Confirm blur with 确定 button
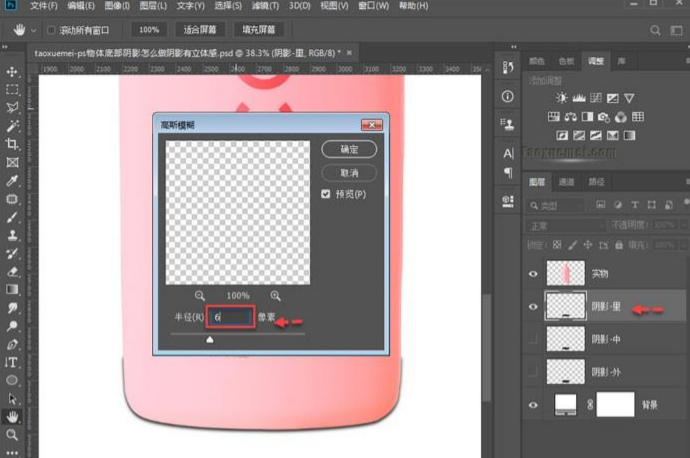The height and width of the screenshot is (458, 690). tap(349, 149)
